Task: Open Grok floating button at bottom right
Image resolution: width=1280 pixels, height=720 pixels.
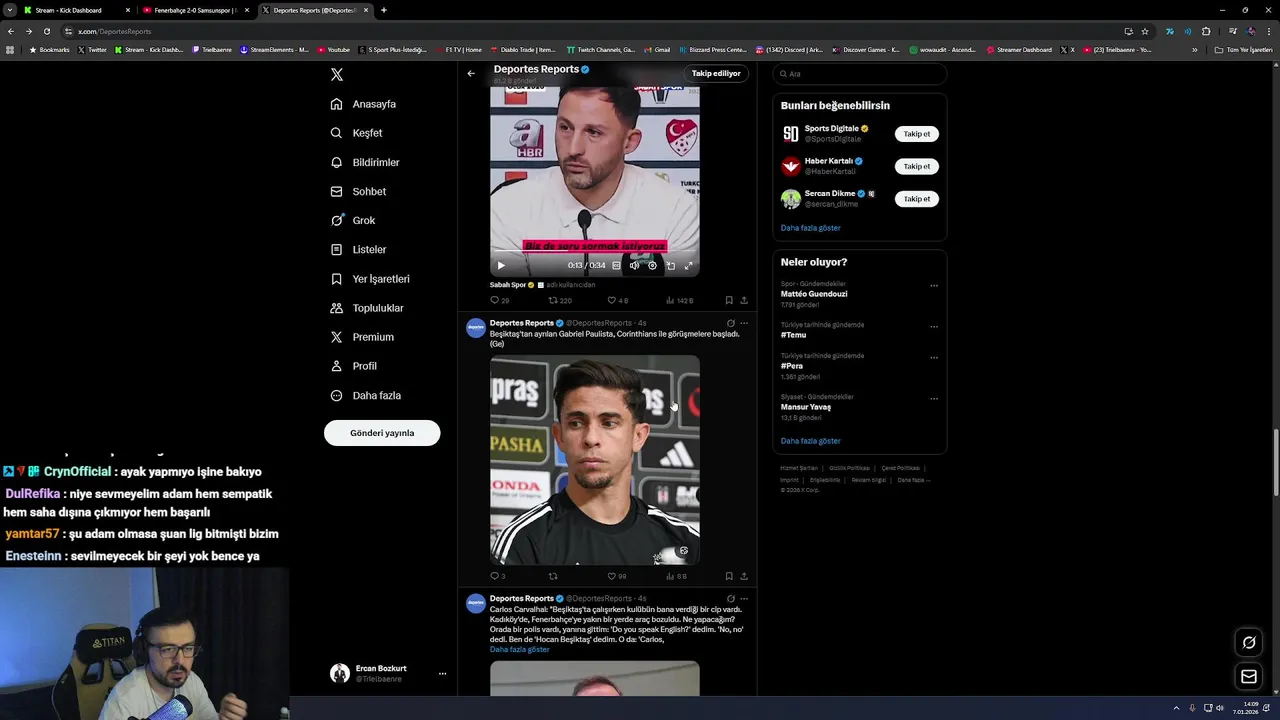Action: point(1248,643)
